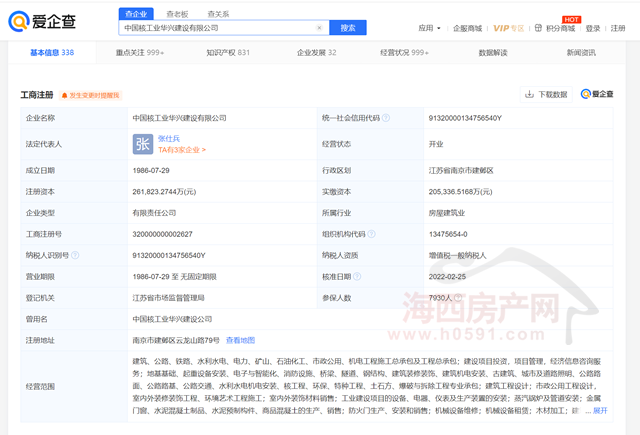640x435 pixels.
Task: Select paid-in capital 205,336.5168万(元)
Action: (x=460, y=191)
